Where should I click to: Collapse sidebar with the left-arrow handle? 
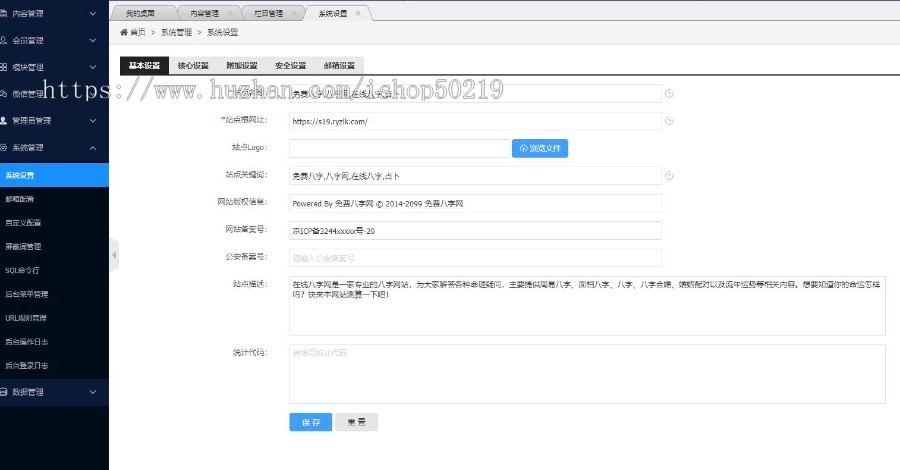pyautogui.click(x=114, y=254)
